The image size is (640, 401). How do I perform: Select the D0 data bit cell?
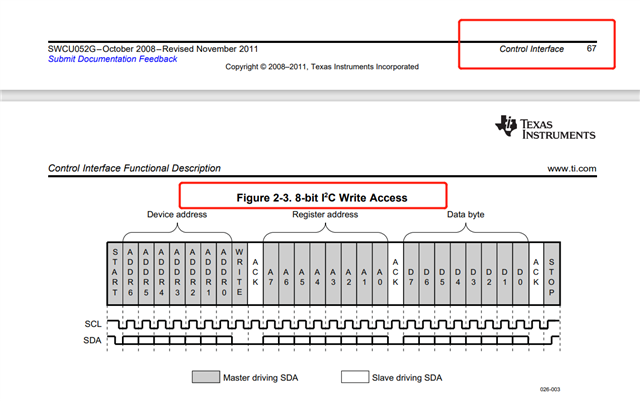(520, 273)
